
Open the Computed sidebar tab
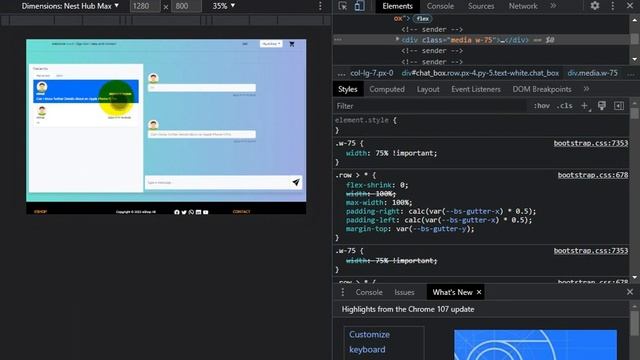387,89
